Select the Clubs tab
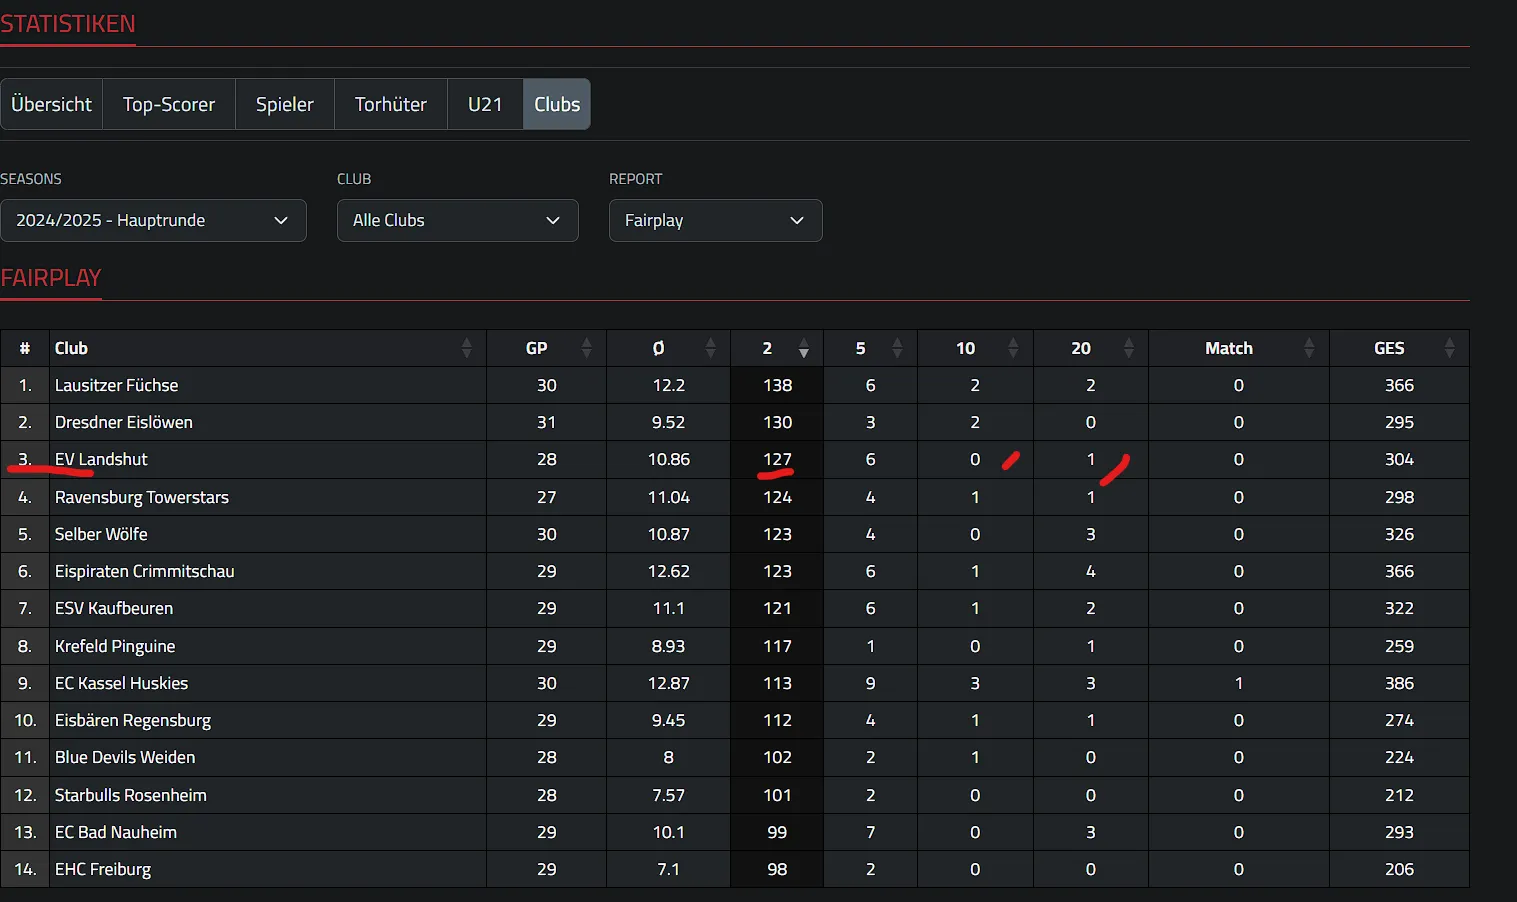The image size is (1517, 902). click(x=557, y=104)
